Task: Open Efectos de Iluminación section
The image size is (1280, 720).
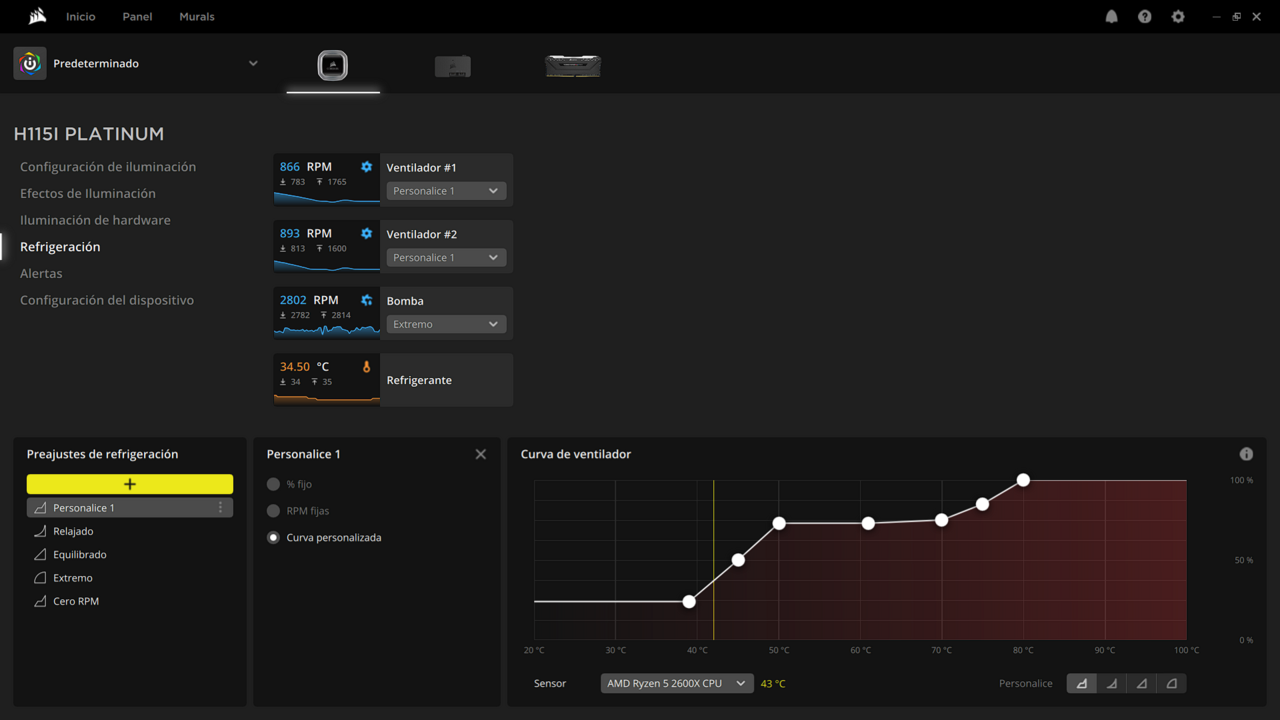Action: tap(88, 193)
